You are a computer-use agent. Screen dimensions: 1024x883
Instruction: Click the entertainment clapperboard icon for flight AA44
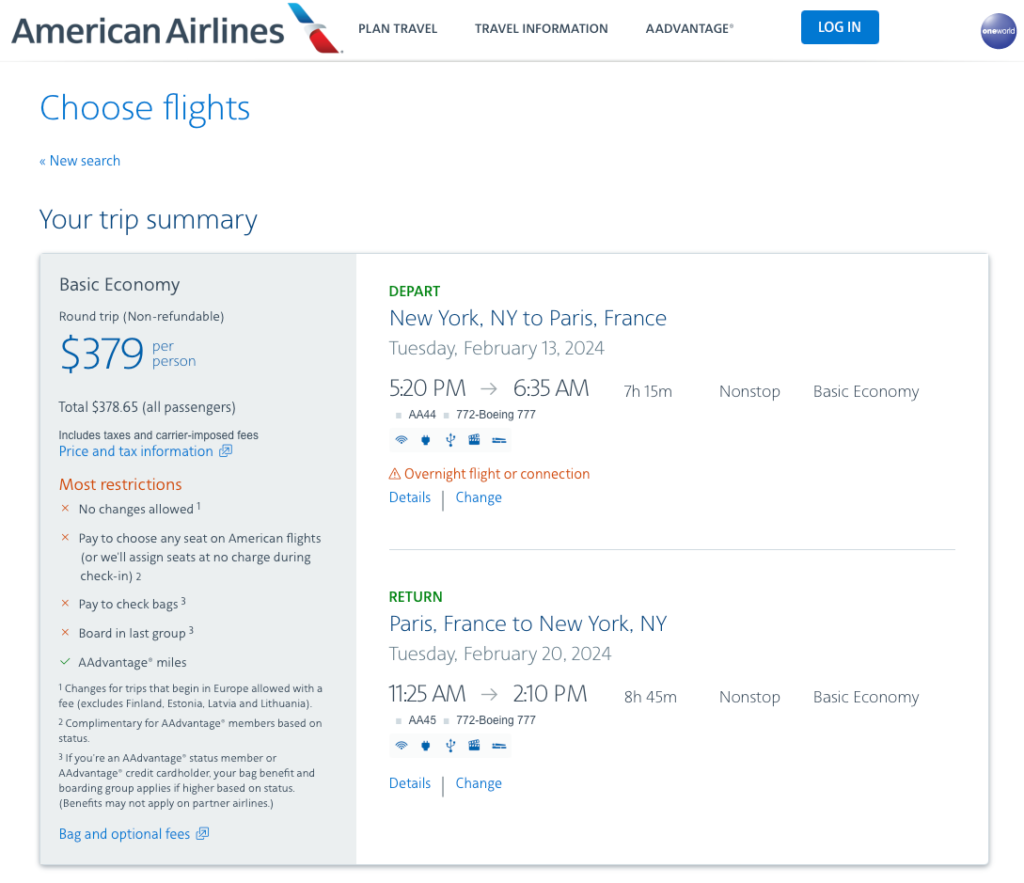point(474,439)
